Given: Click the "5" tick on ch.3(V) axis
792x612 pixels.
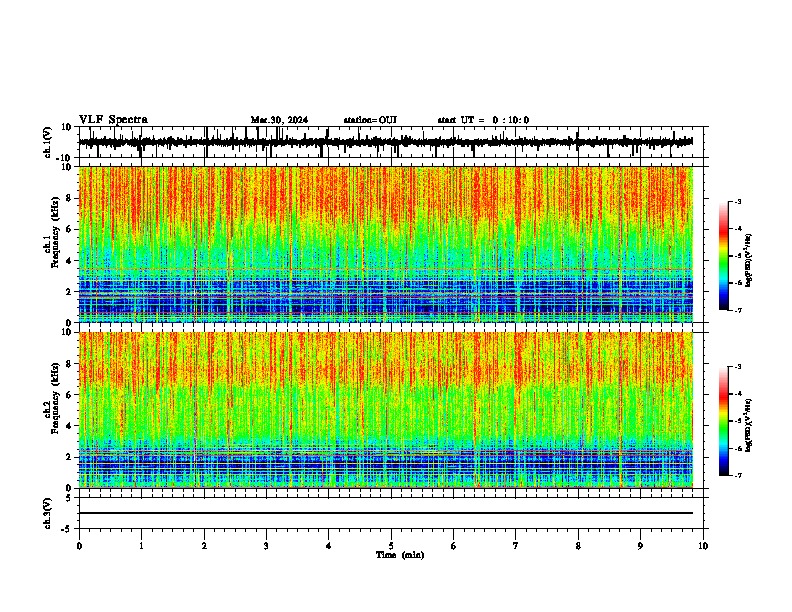Looking at the screenshot, I should click(x=70, y=498).
